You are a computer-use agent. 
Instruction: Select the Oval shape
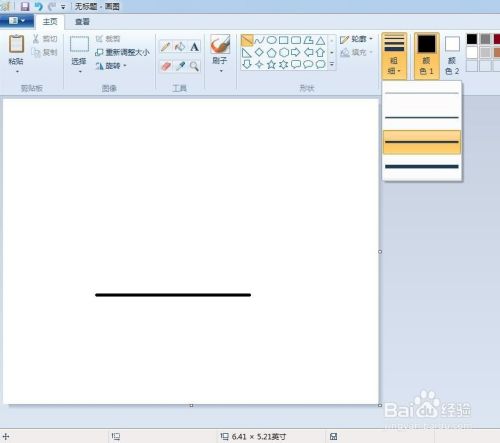[272, 40]
